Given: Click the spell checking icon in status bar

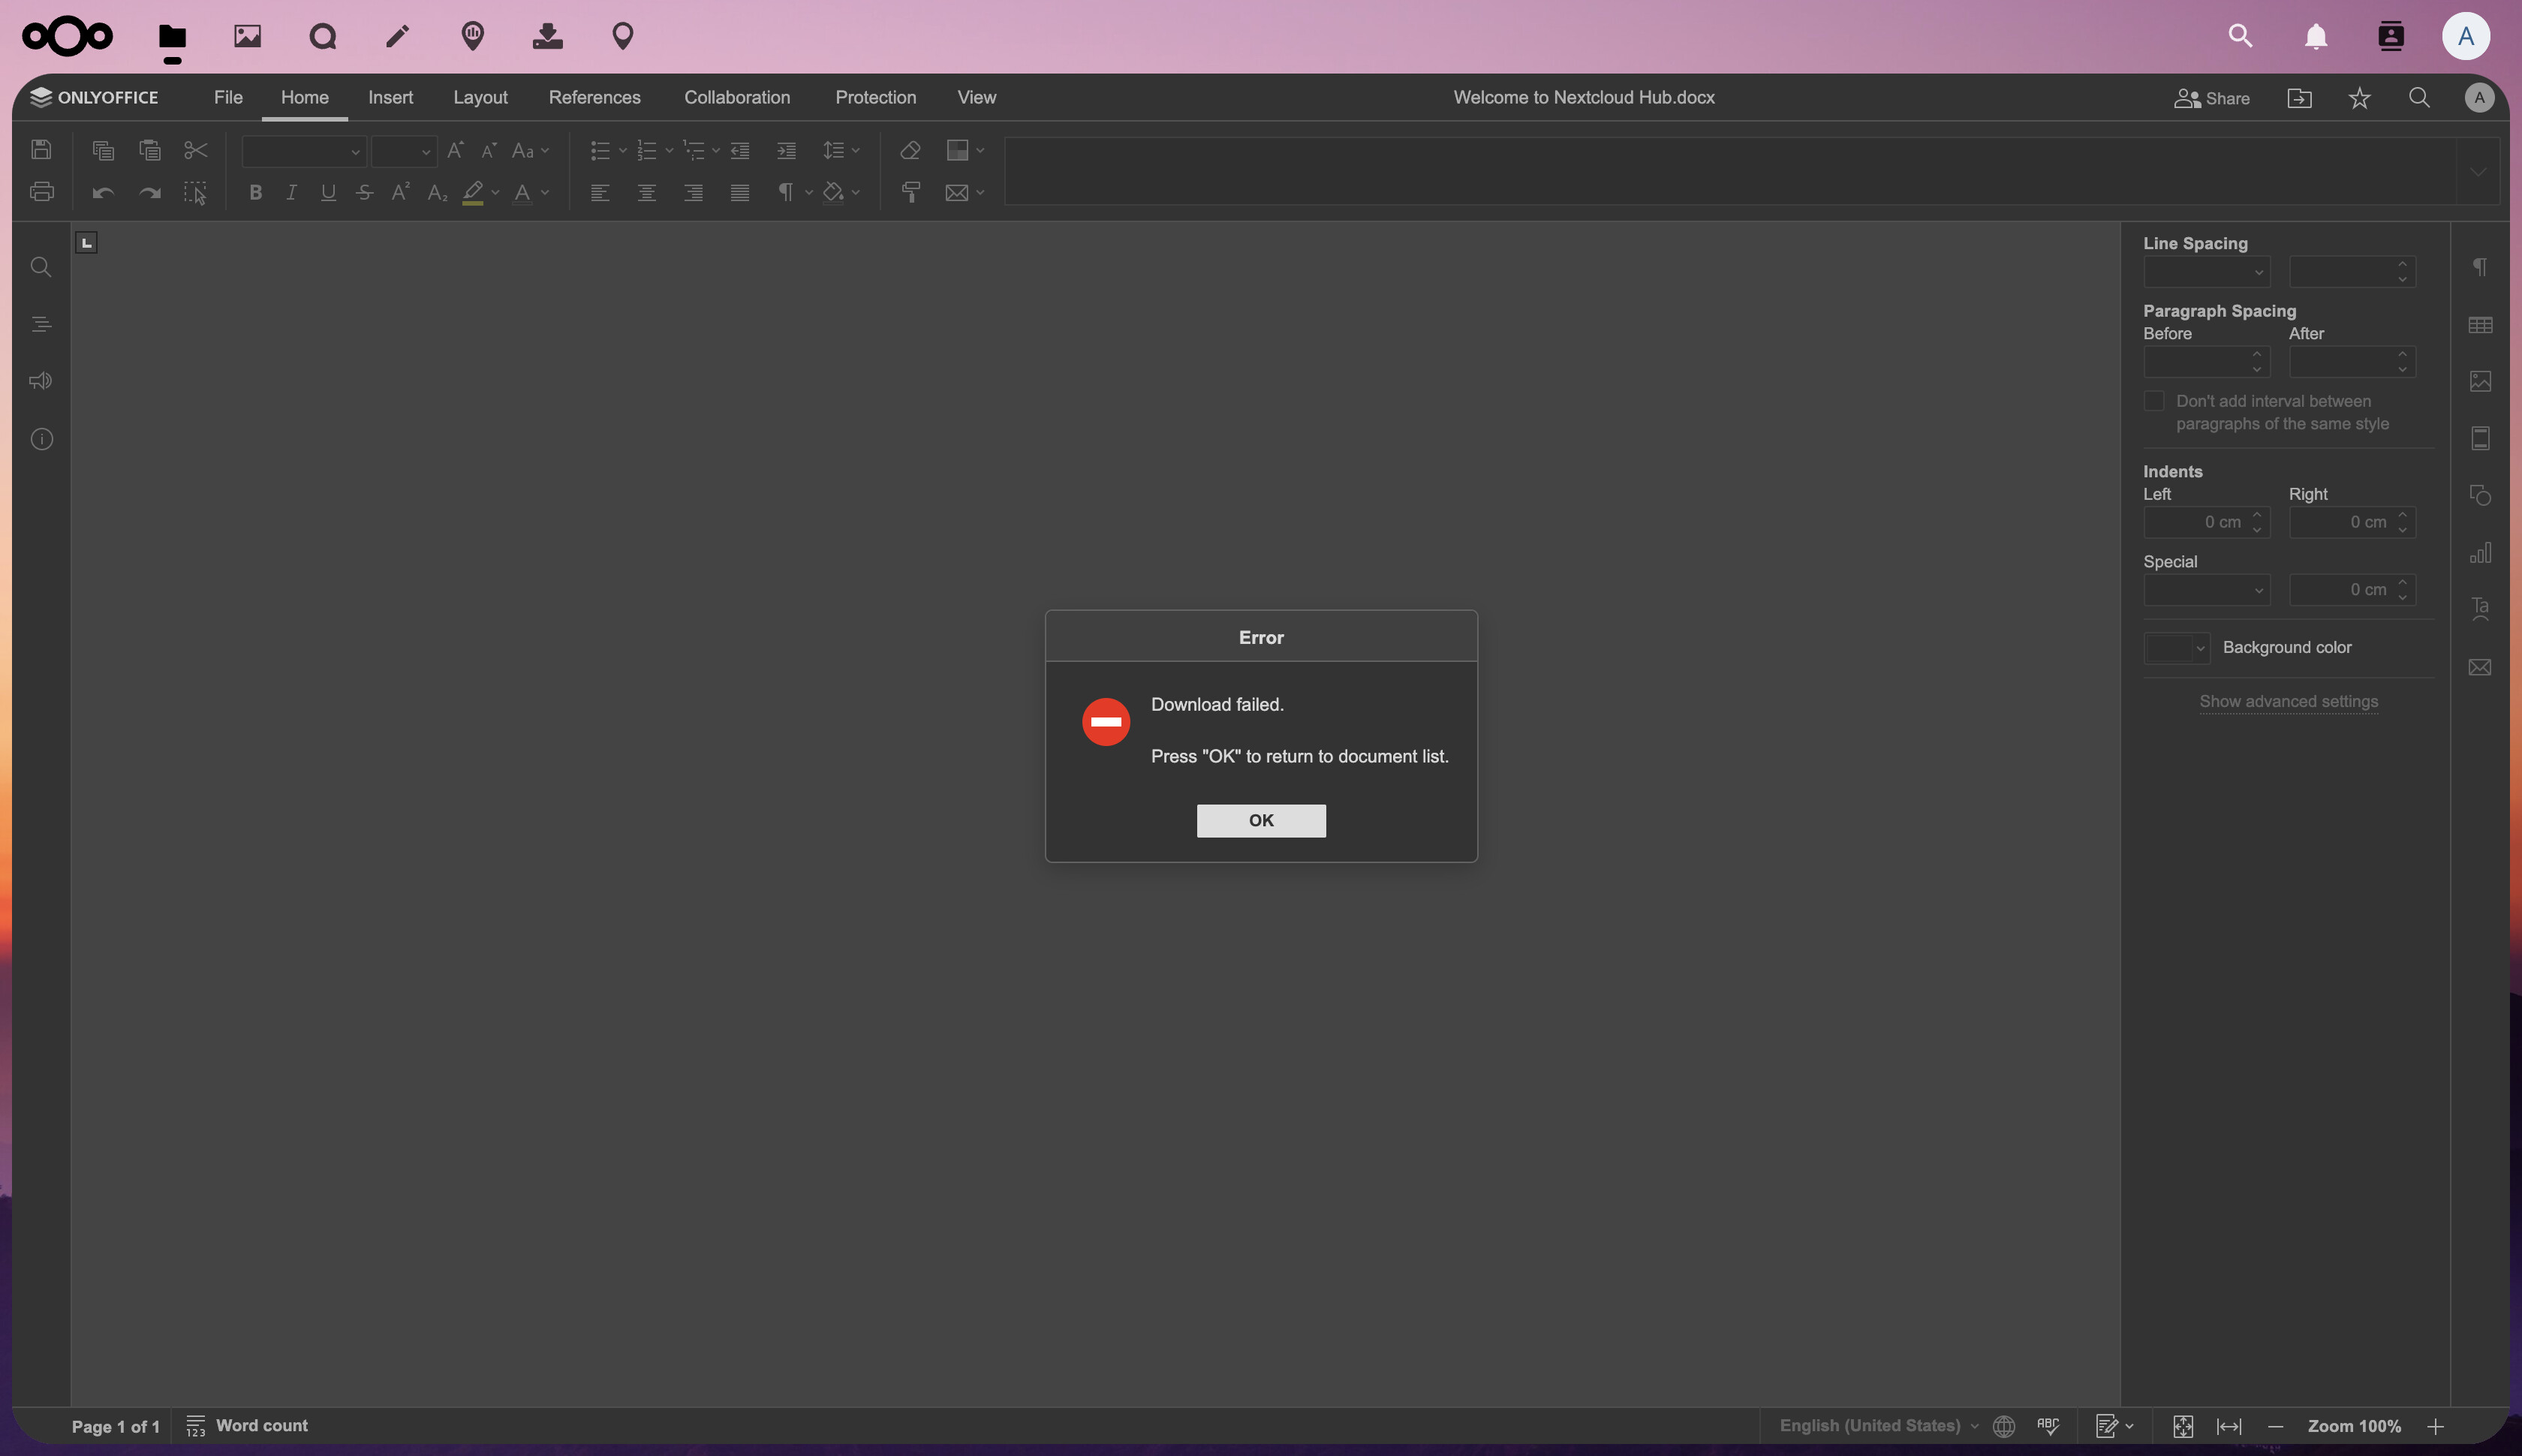Looking at the screenshot, I should coord(2048,1425).
